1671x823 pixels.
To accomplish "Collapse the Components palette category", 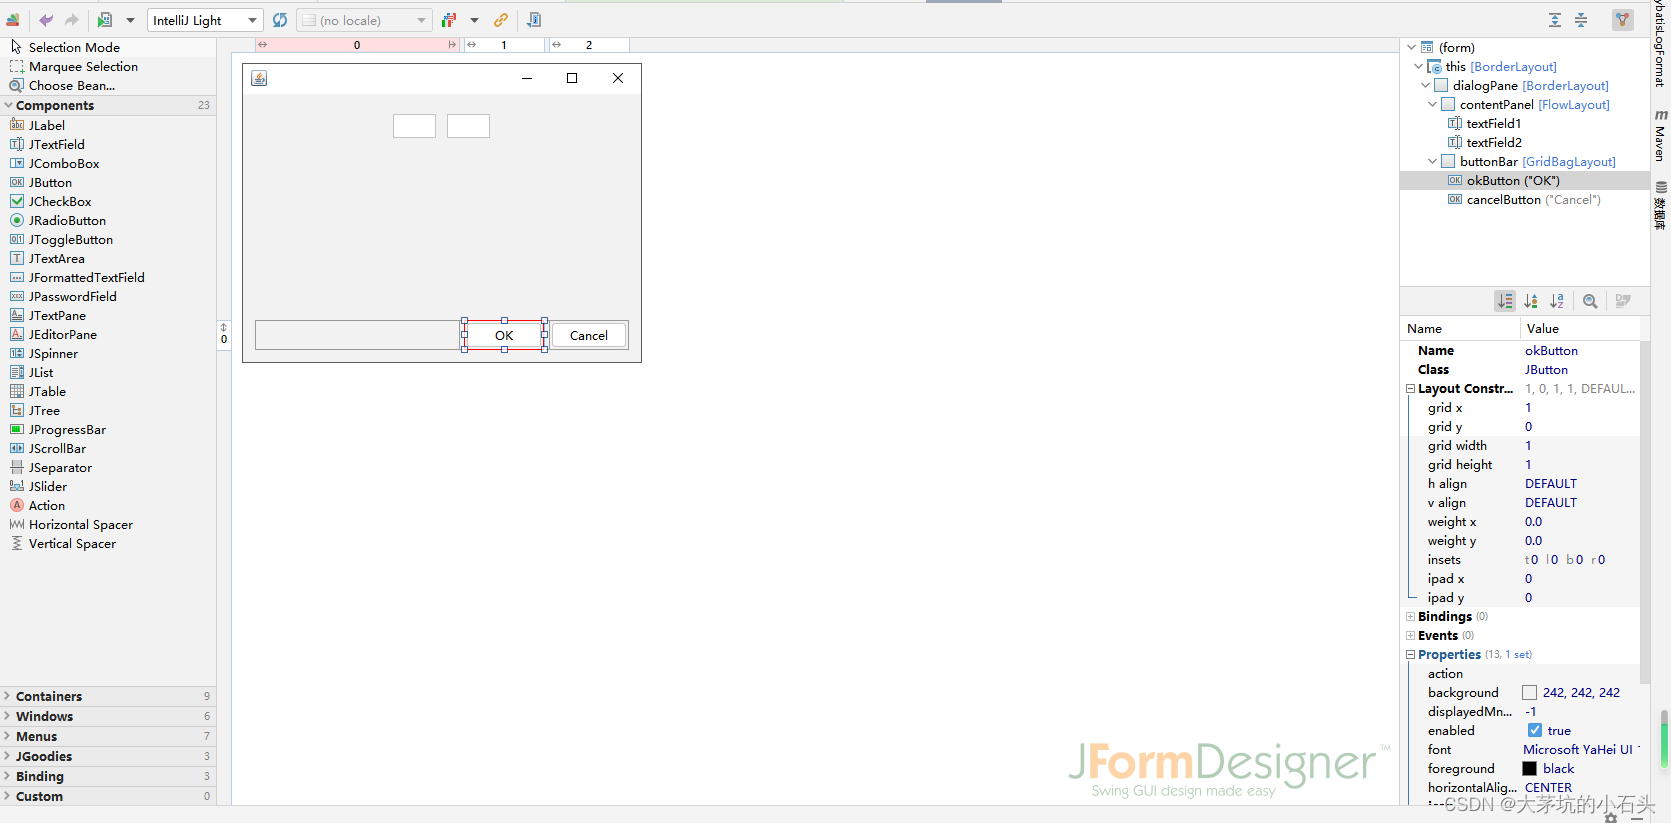I will coord(9,105).
